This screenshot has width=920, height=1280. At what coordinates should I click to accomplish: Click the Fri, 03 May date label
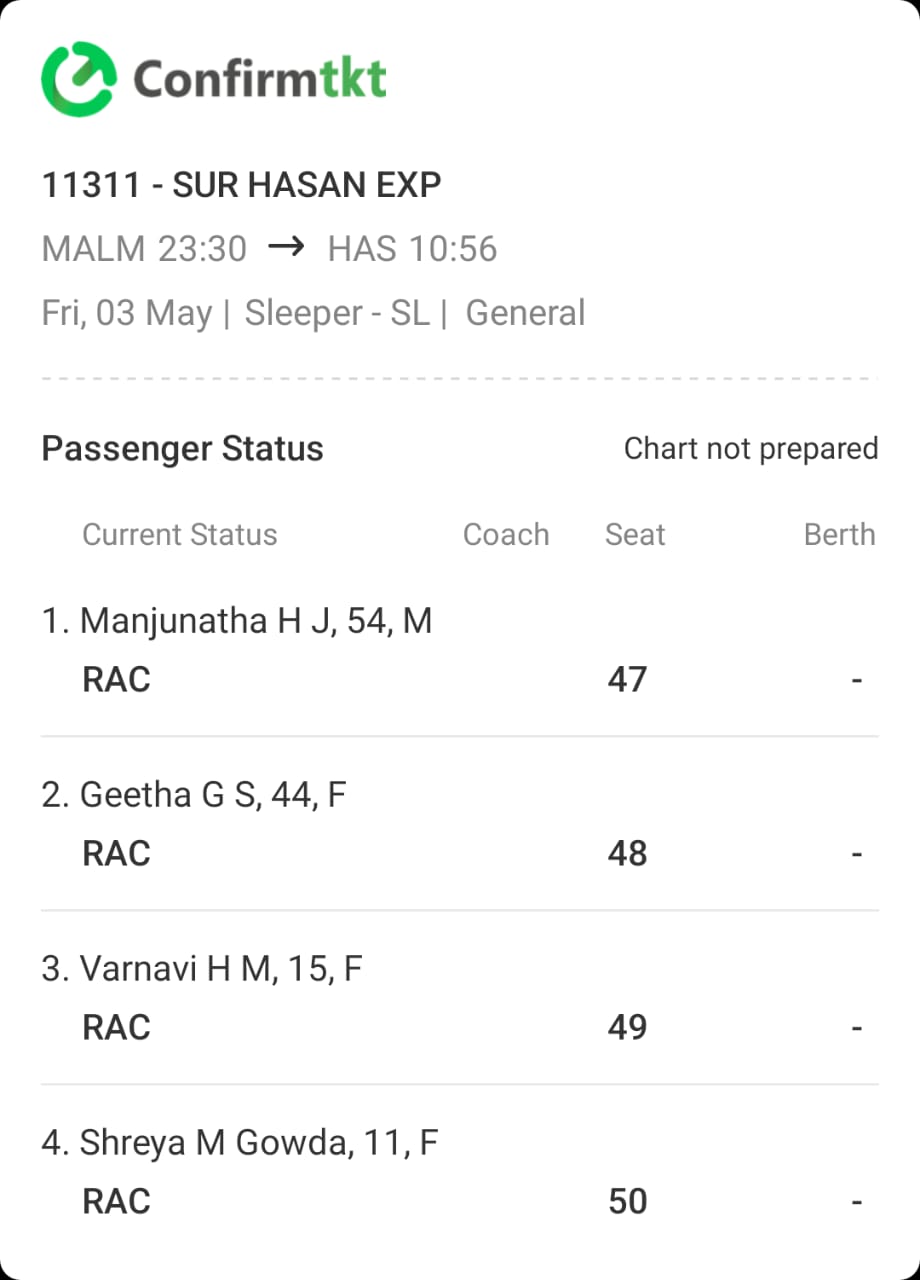(126, 313)
